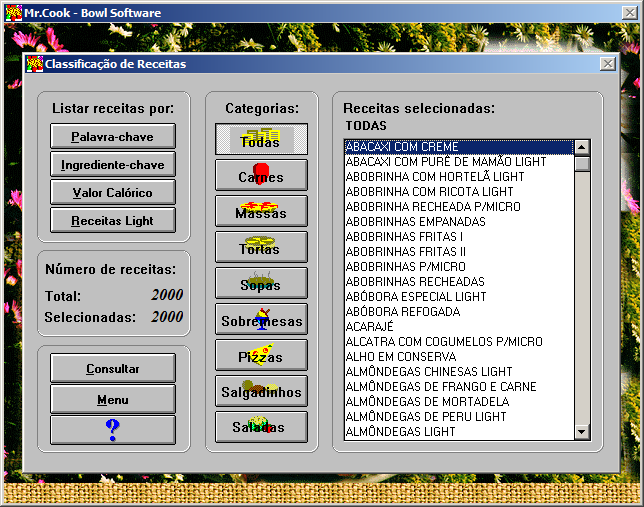Click the blue question mark help button
This screenshot has height=507, width=644.
click(x=113, y=430)
